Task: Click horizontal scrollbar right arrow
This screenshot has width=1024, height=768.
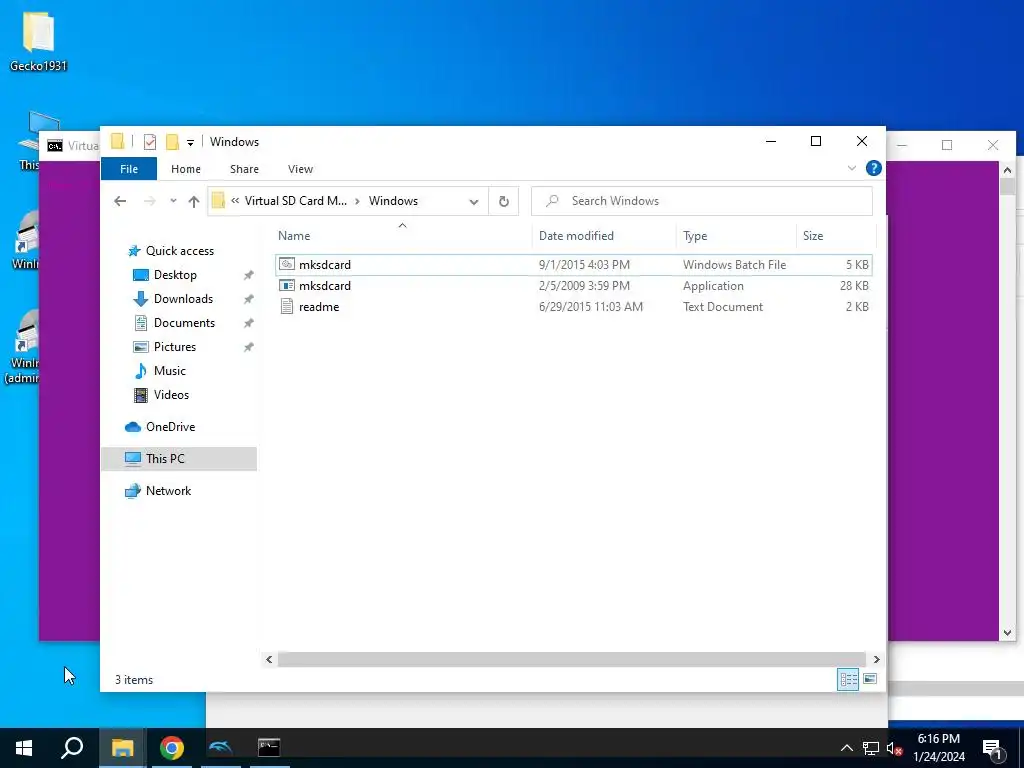Action: [876, 660]
